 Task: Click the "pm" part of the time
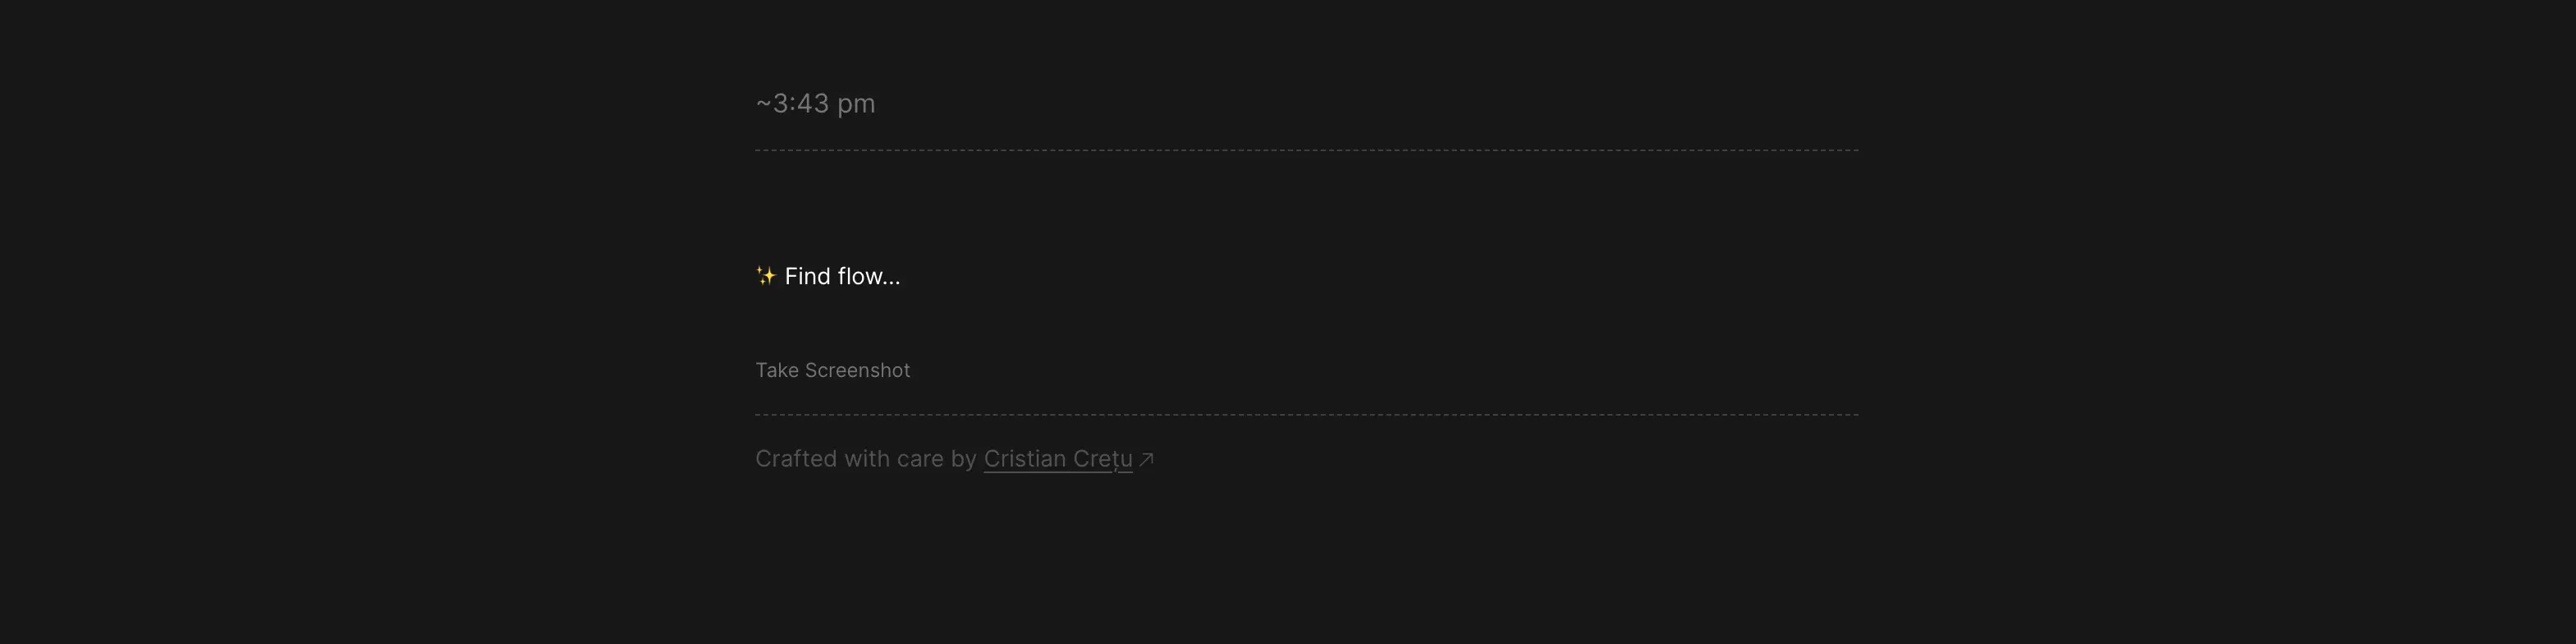(x=856, y=105)
